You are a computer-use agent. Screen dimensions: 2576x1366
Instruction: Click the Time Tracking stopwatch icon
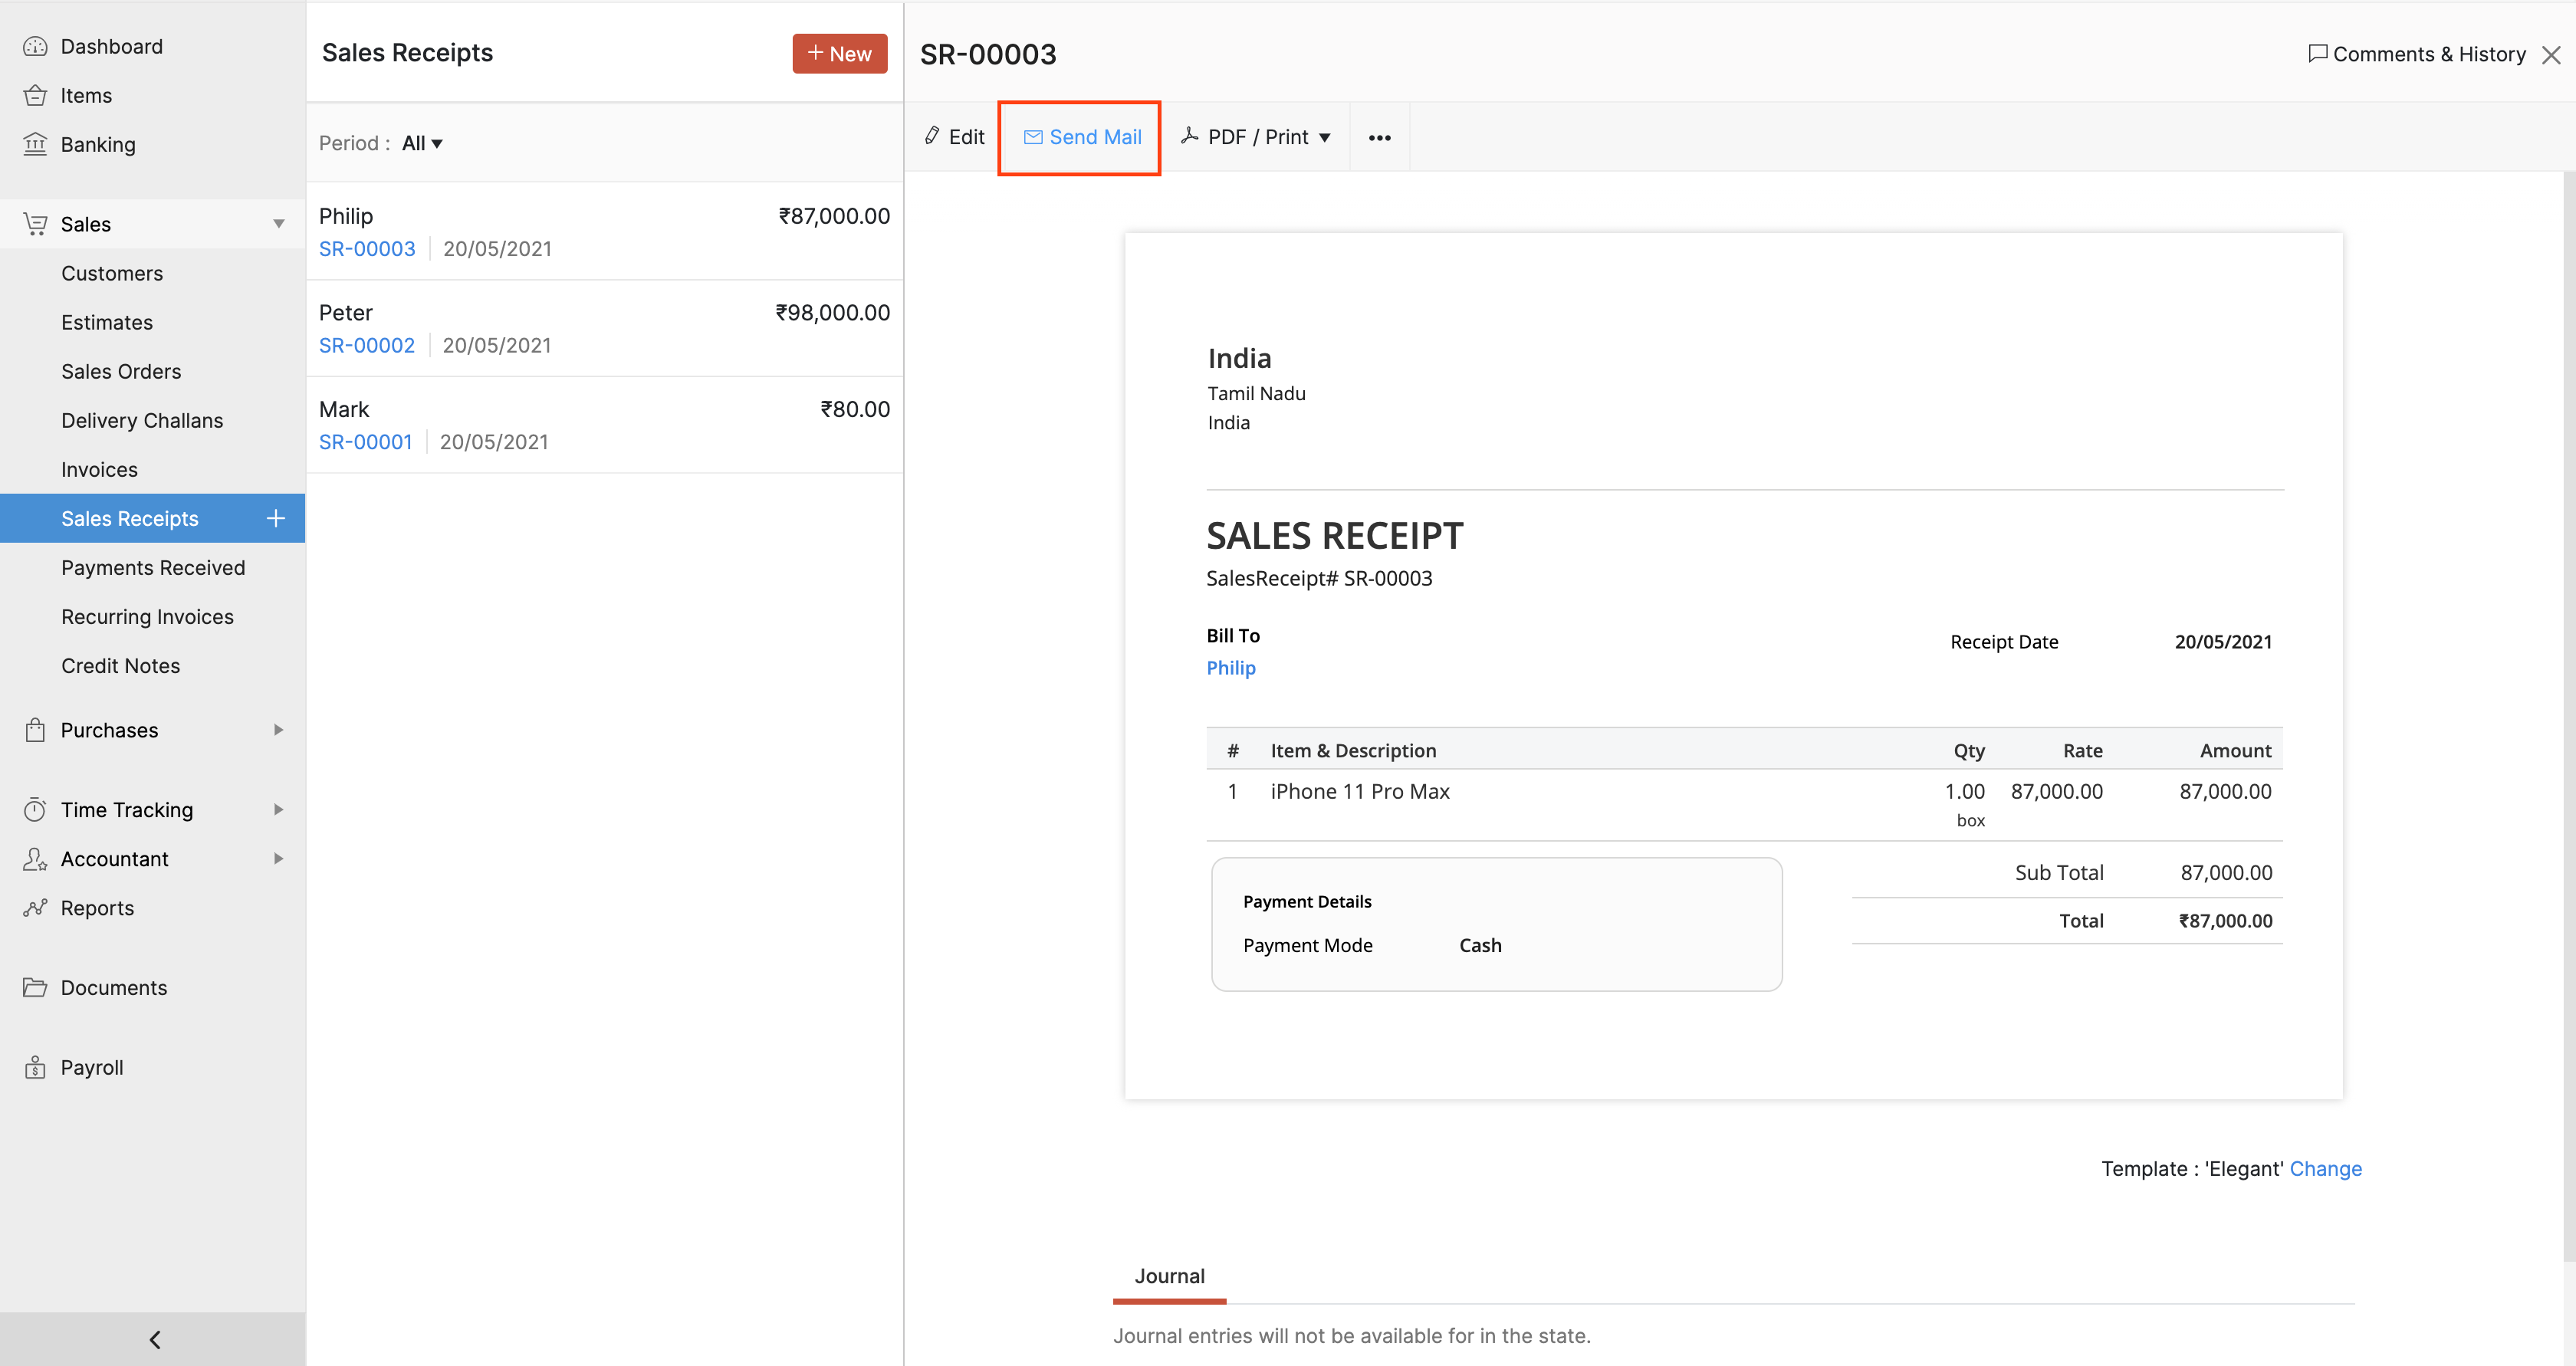pos(35,810)
